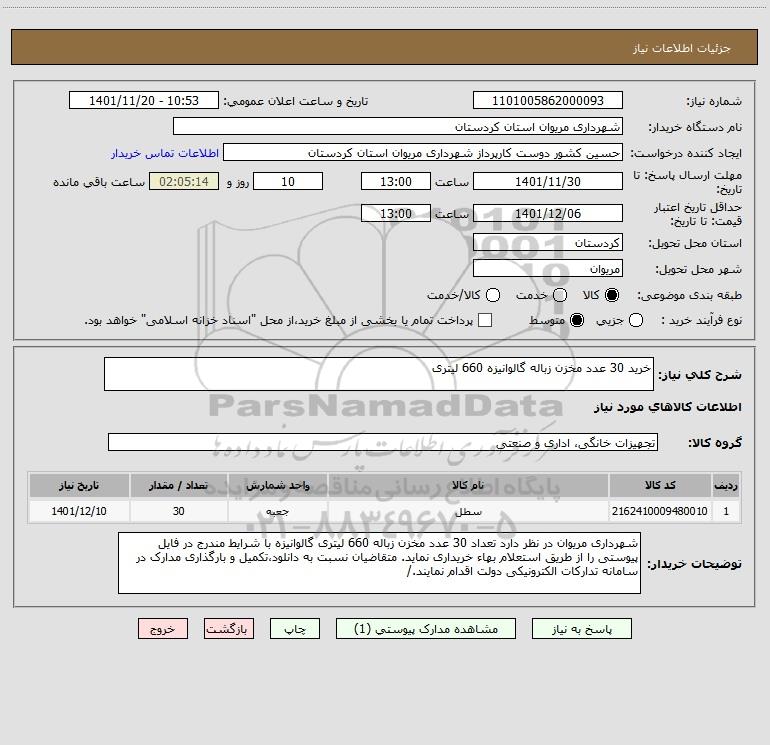
Task: Click the product name cell سطل
Action: click(x=468, y=511)
